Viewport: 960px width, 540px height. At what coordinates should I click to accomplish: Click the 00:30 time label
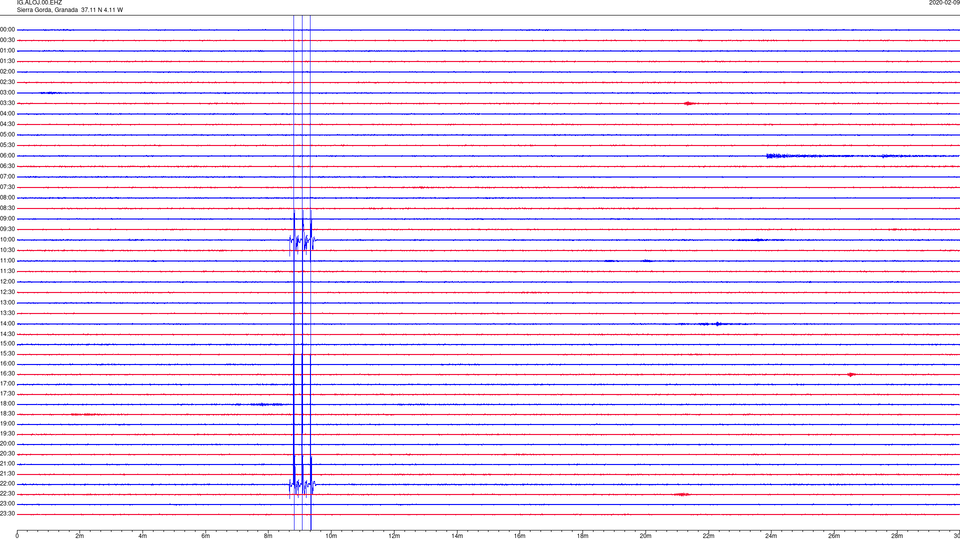[7, 40]
